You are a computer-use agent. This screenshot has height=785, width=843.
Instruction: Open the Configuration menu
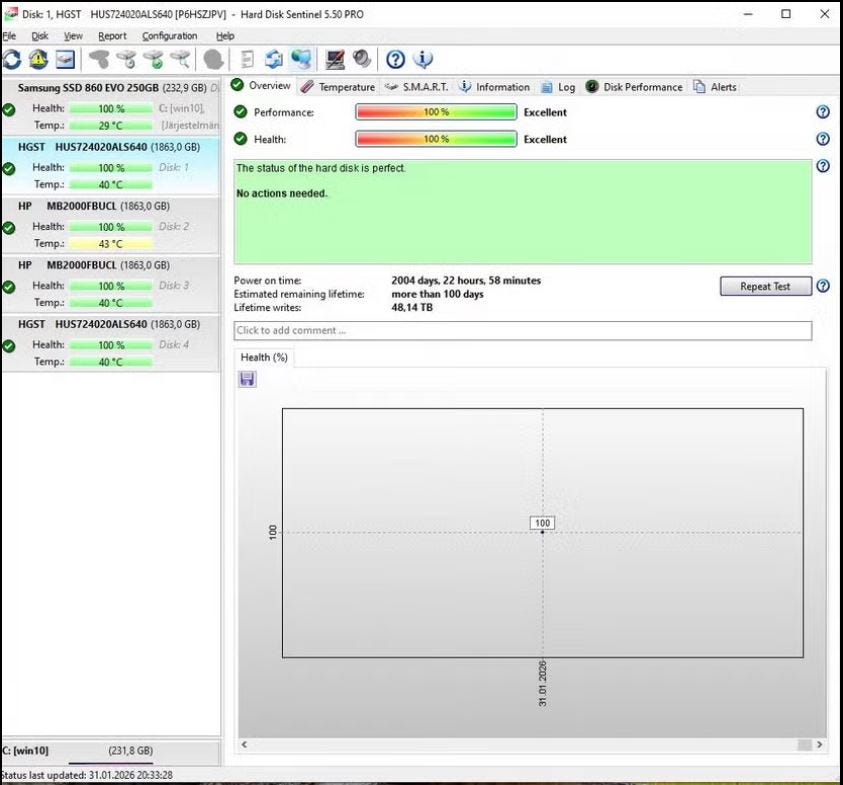pos(169,36)
